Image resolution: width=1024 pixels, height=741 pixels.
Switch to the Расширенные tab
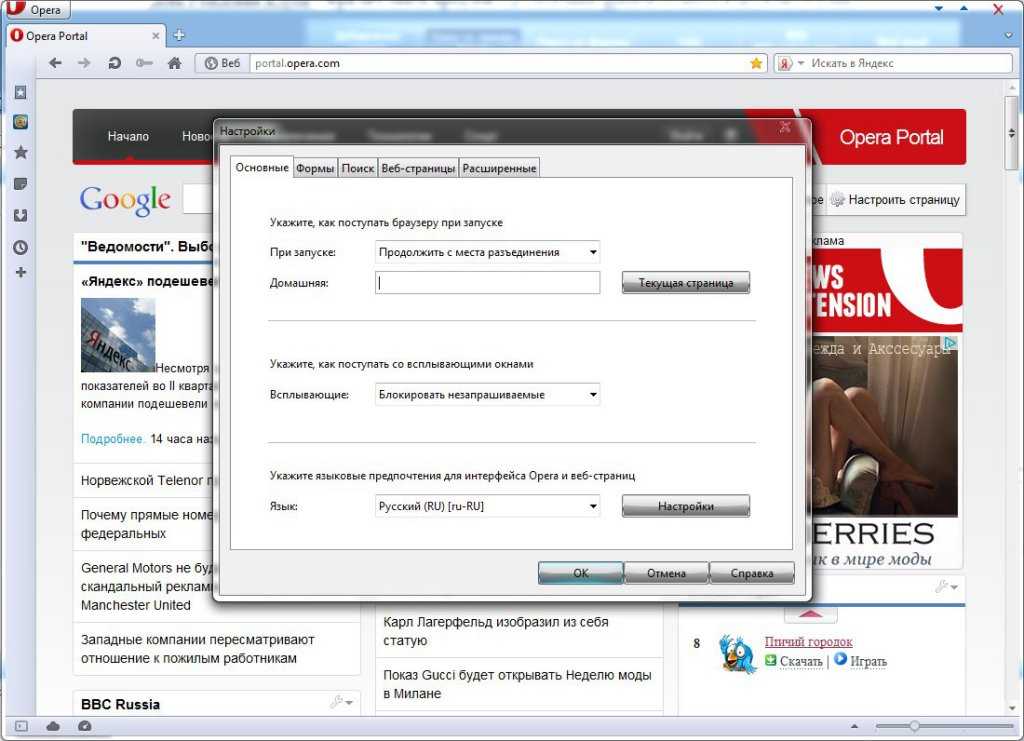(499, 168)
